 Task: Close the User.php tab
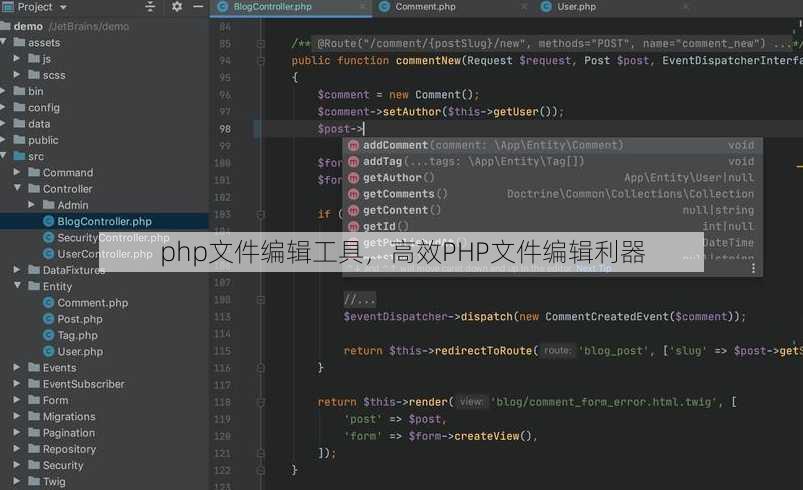point(686,7)
